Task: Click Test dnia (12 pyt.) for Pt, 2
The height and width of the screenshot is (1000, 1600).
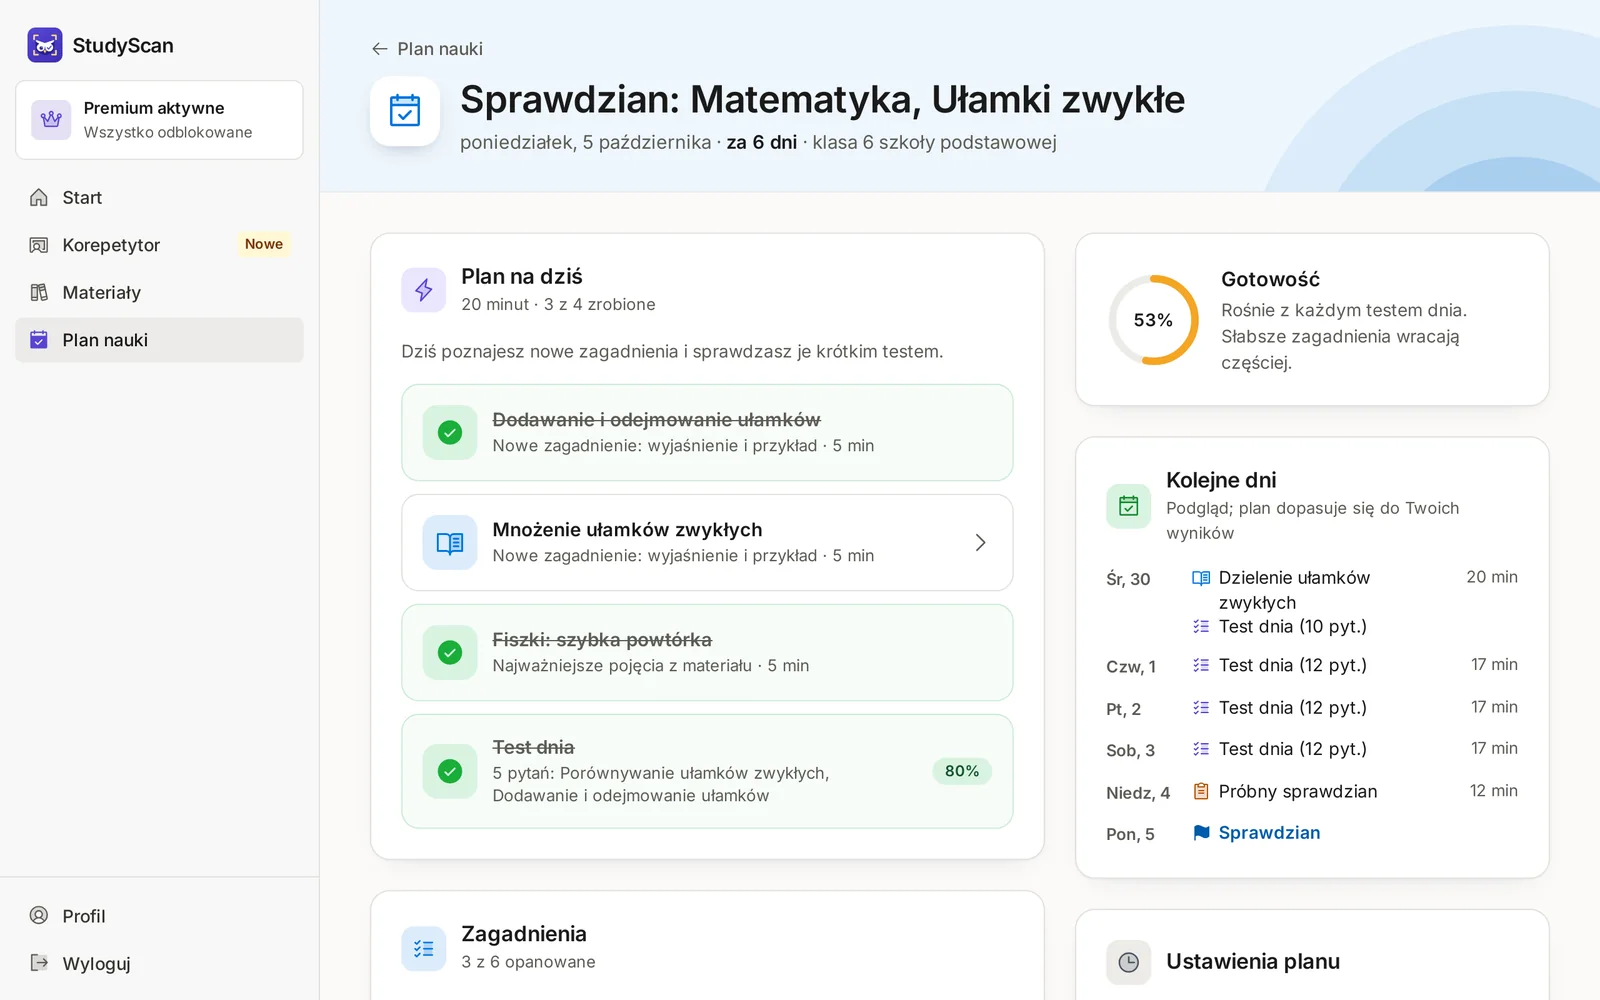Action: click(1292, 707)
